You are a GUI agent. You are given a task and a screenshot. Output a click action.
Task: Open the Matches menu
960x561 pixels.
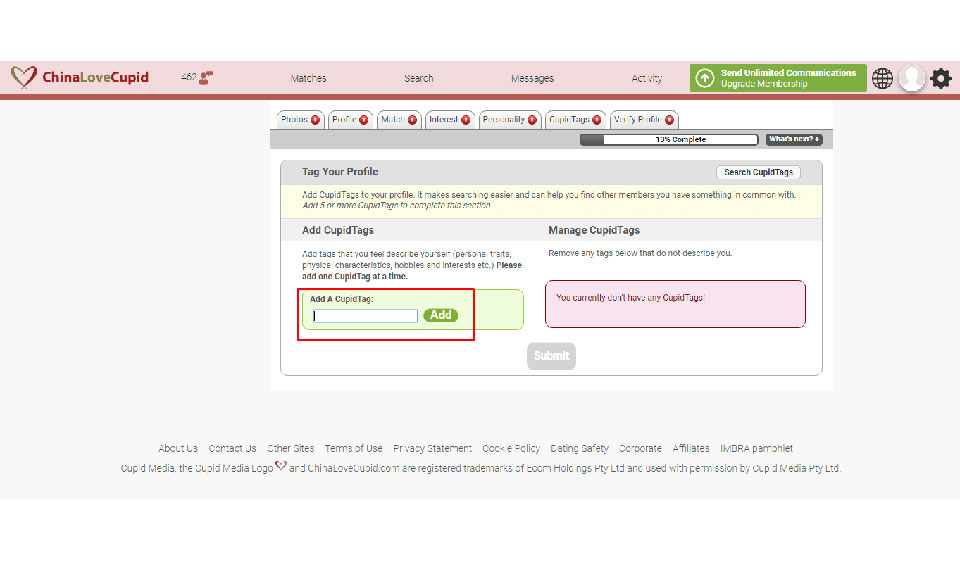(x=308, y=78)
